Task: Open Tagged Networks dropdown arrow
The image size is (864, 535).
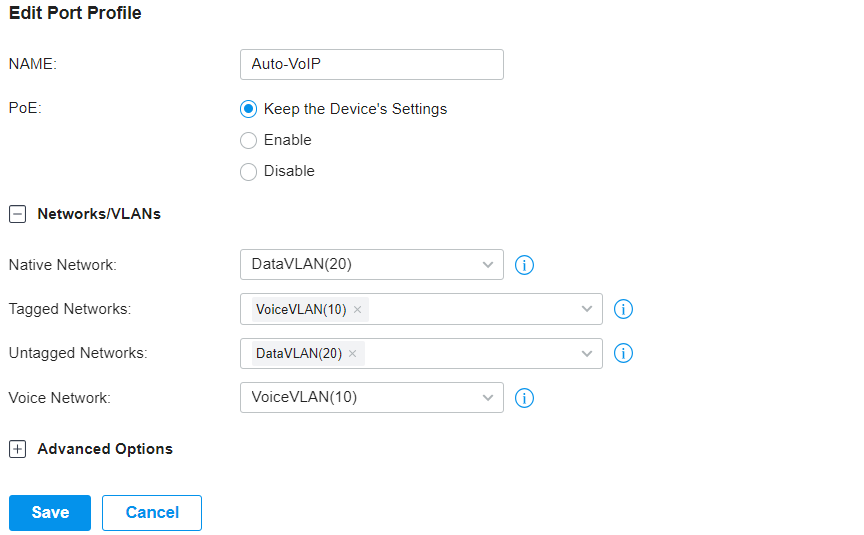Action: coord(587,309)
